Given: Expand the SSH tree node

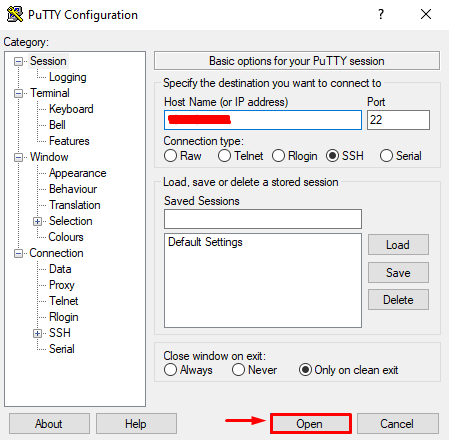Looking at the screenshot, I should tap(37, 333).
